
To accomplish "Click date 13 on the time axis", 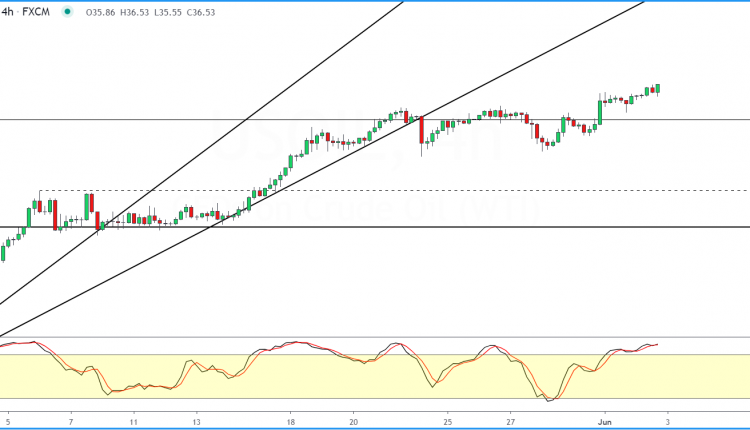I will pyautogui.click(x=196, y=422).
